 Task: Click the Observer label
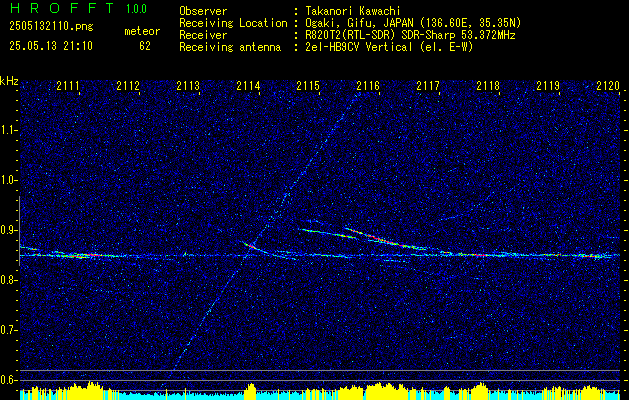point(203,11)
